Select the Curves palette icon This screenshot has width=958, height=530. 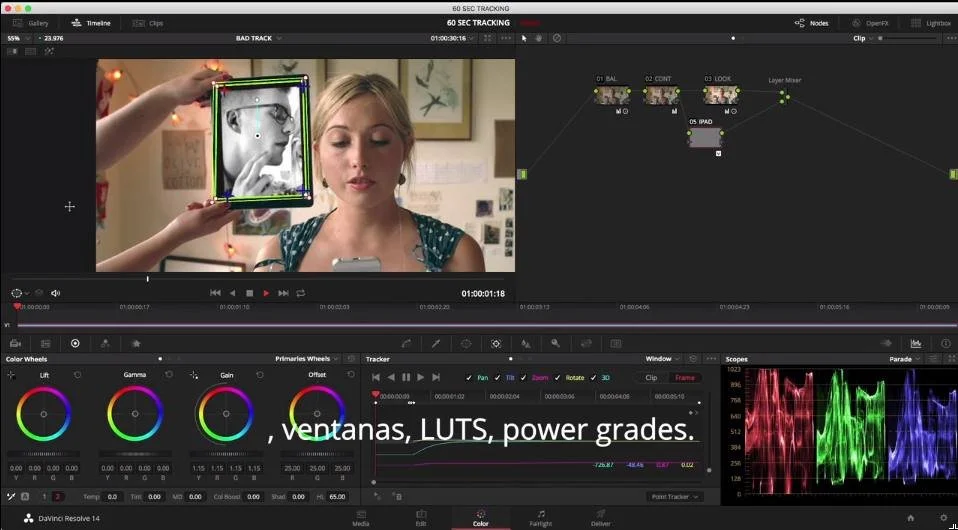tap(406, 344)
